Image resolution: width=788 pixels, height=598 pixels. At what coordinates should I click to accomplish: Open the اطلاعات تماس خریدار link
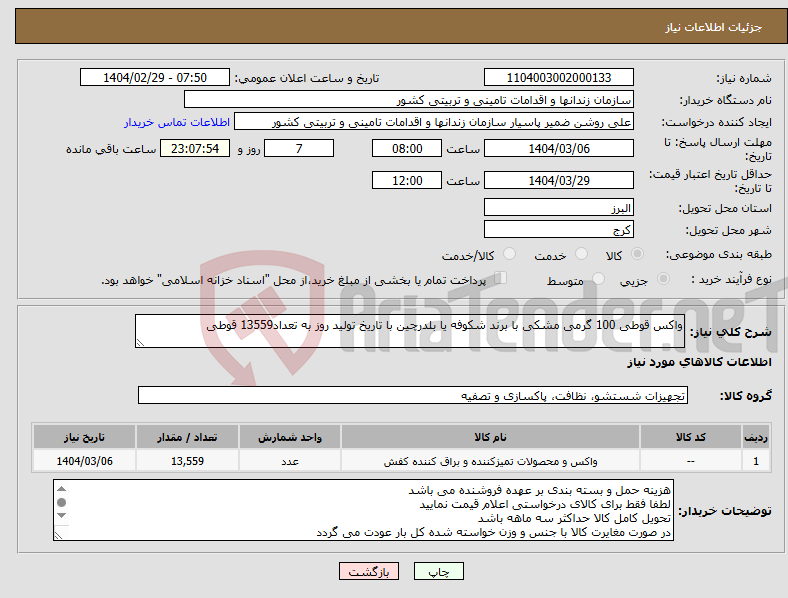177,122
